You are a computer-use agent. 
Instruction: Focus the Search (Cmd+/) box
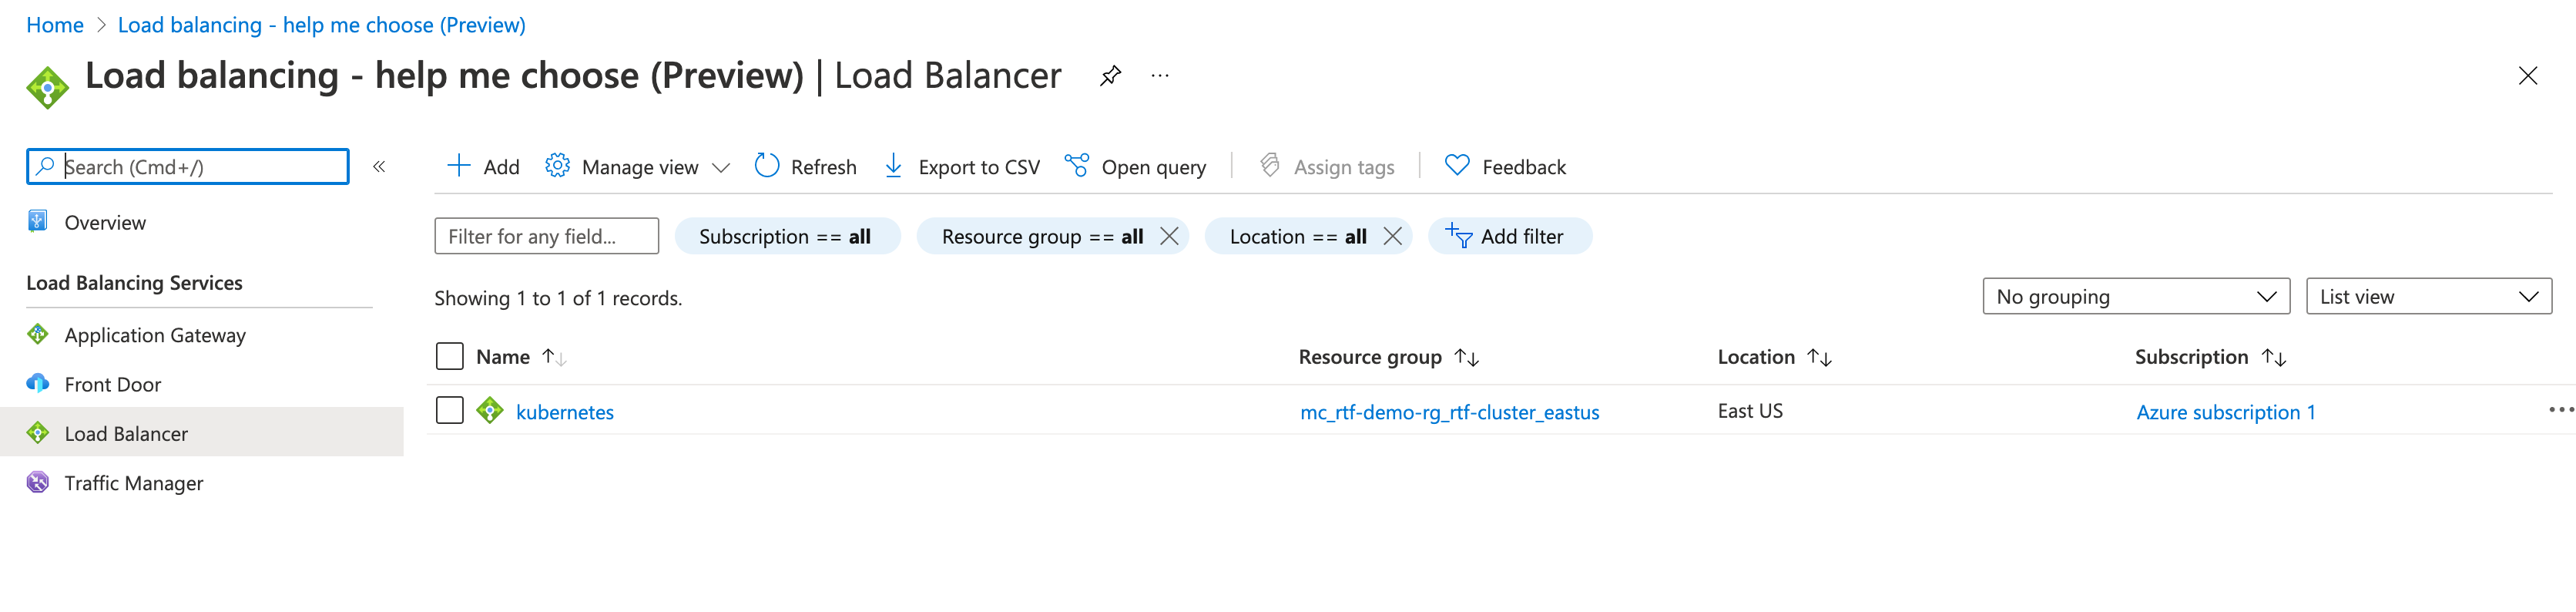(x=188, y=167)
